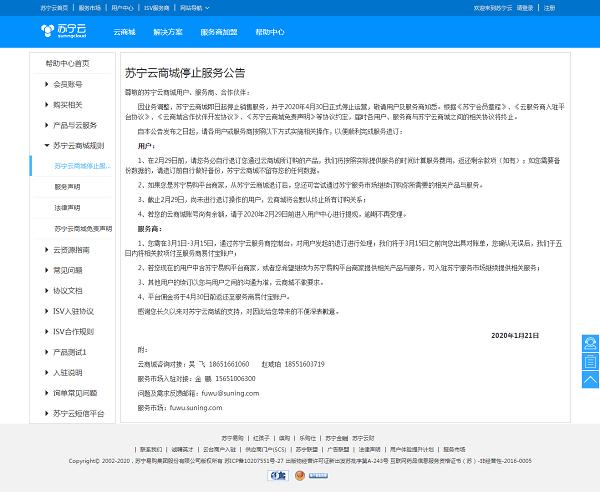Open 帮助中心 in main navigation
Viewport: 600px width, 492px height.
tap(270, 32)
